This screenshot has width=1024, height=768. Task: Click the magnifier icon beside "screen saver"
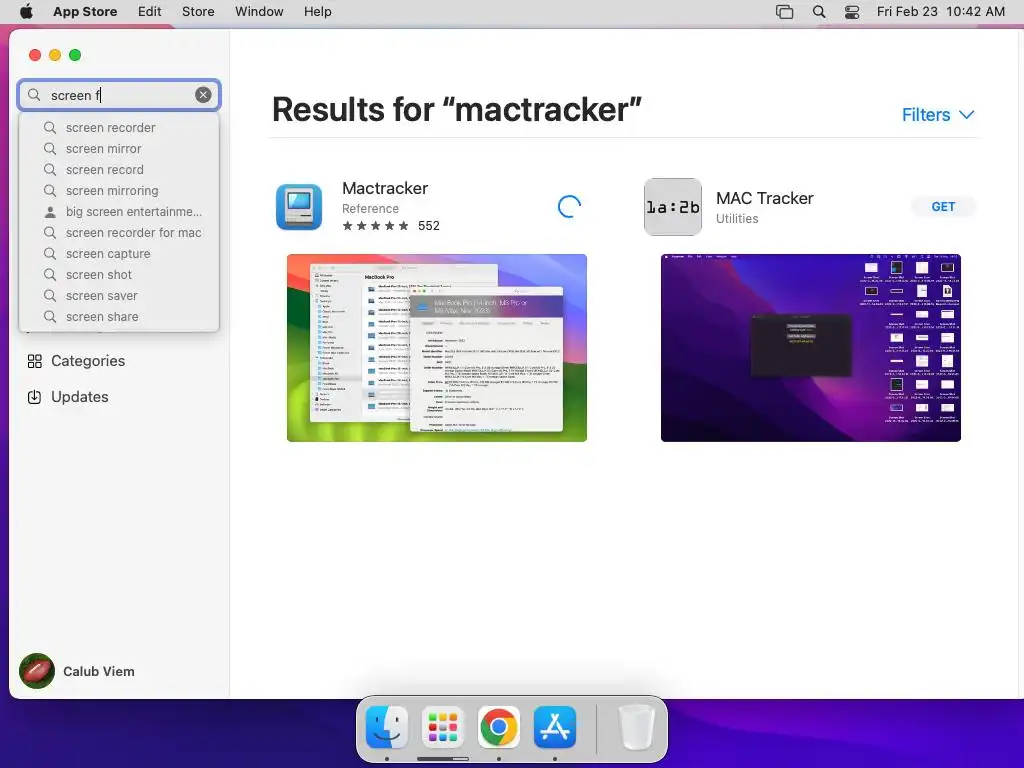click(50, 295)
